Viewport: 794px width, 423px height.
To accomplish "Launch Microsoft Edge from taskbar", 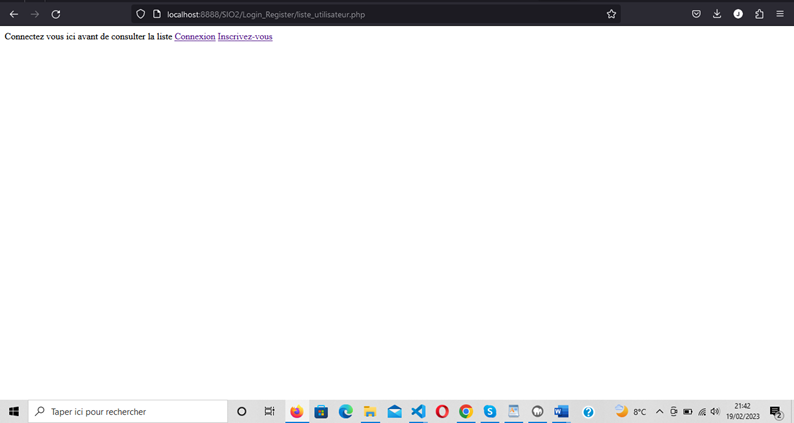I will (x=346, y=411).
